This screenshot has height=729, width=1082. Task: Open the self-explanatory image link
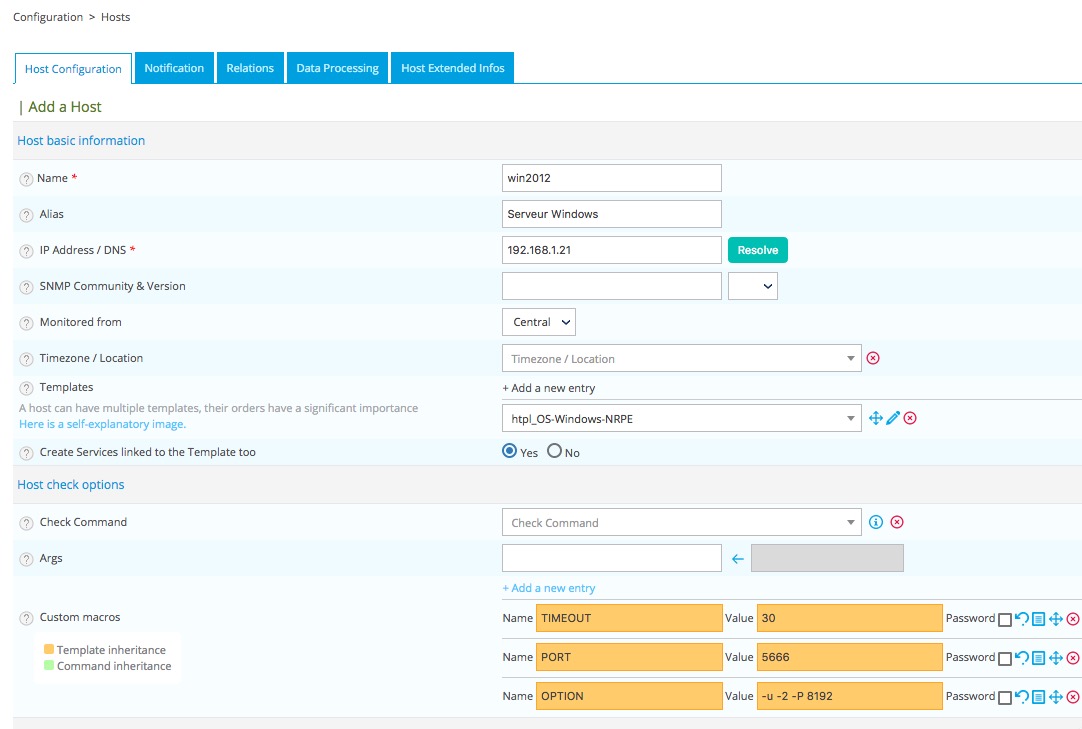point(102,424)
